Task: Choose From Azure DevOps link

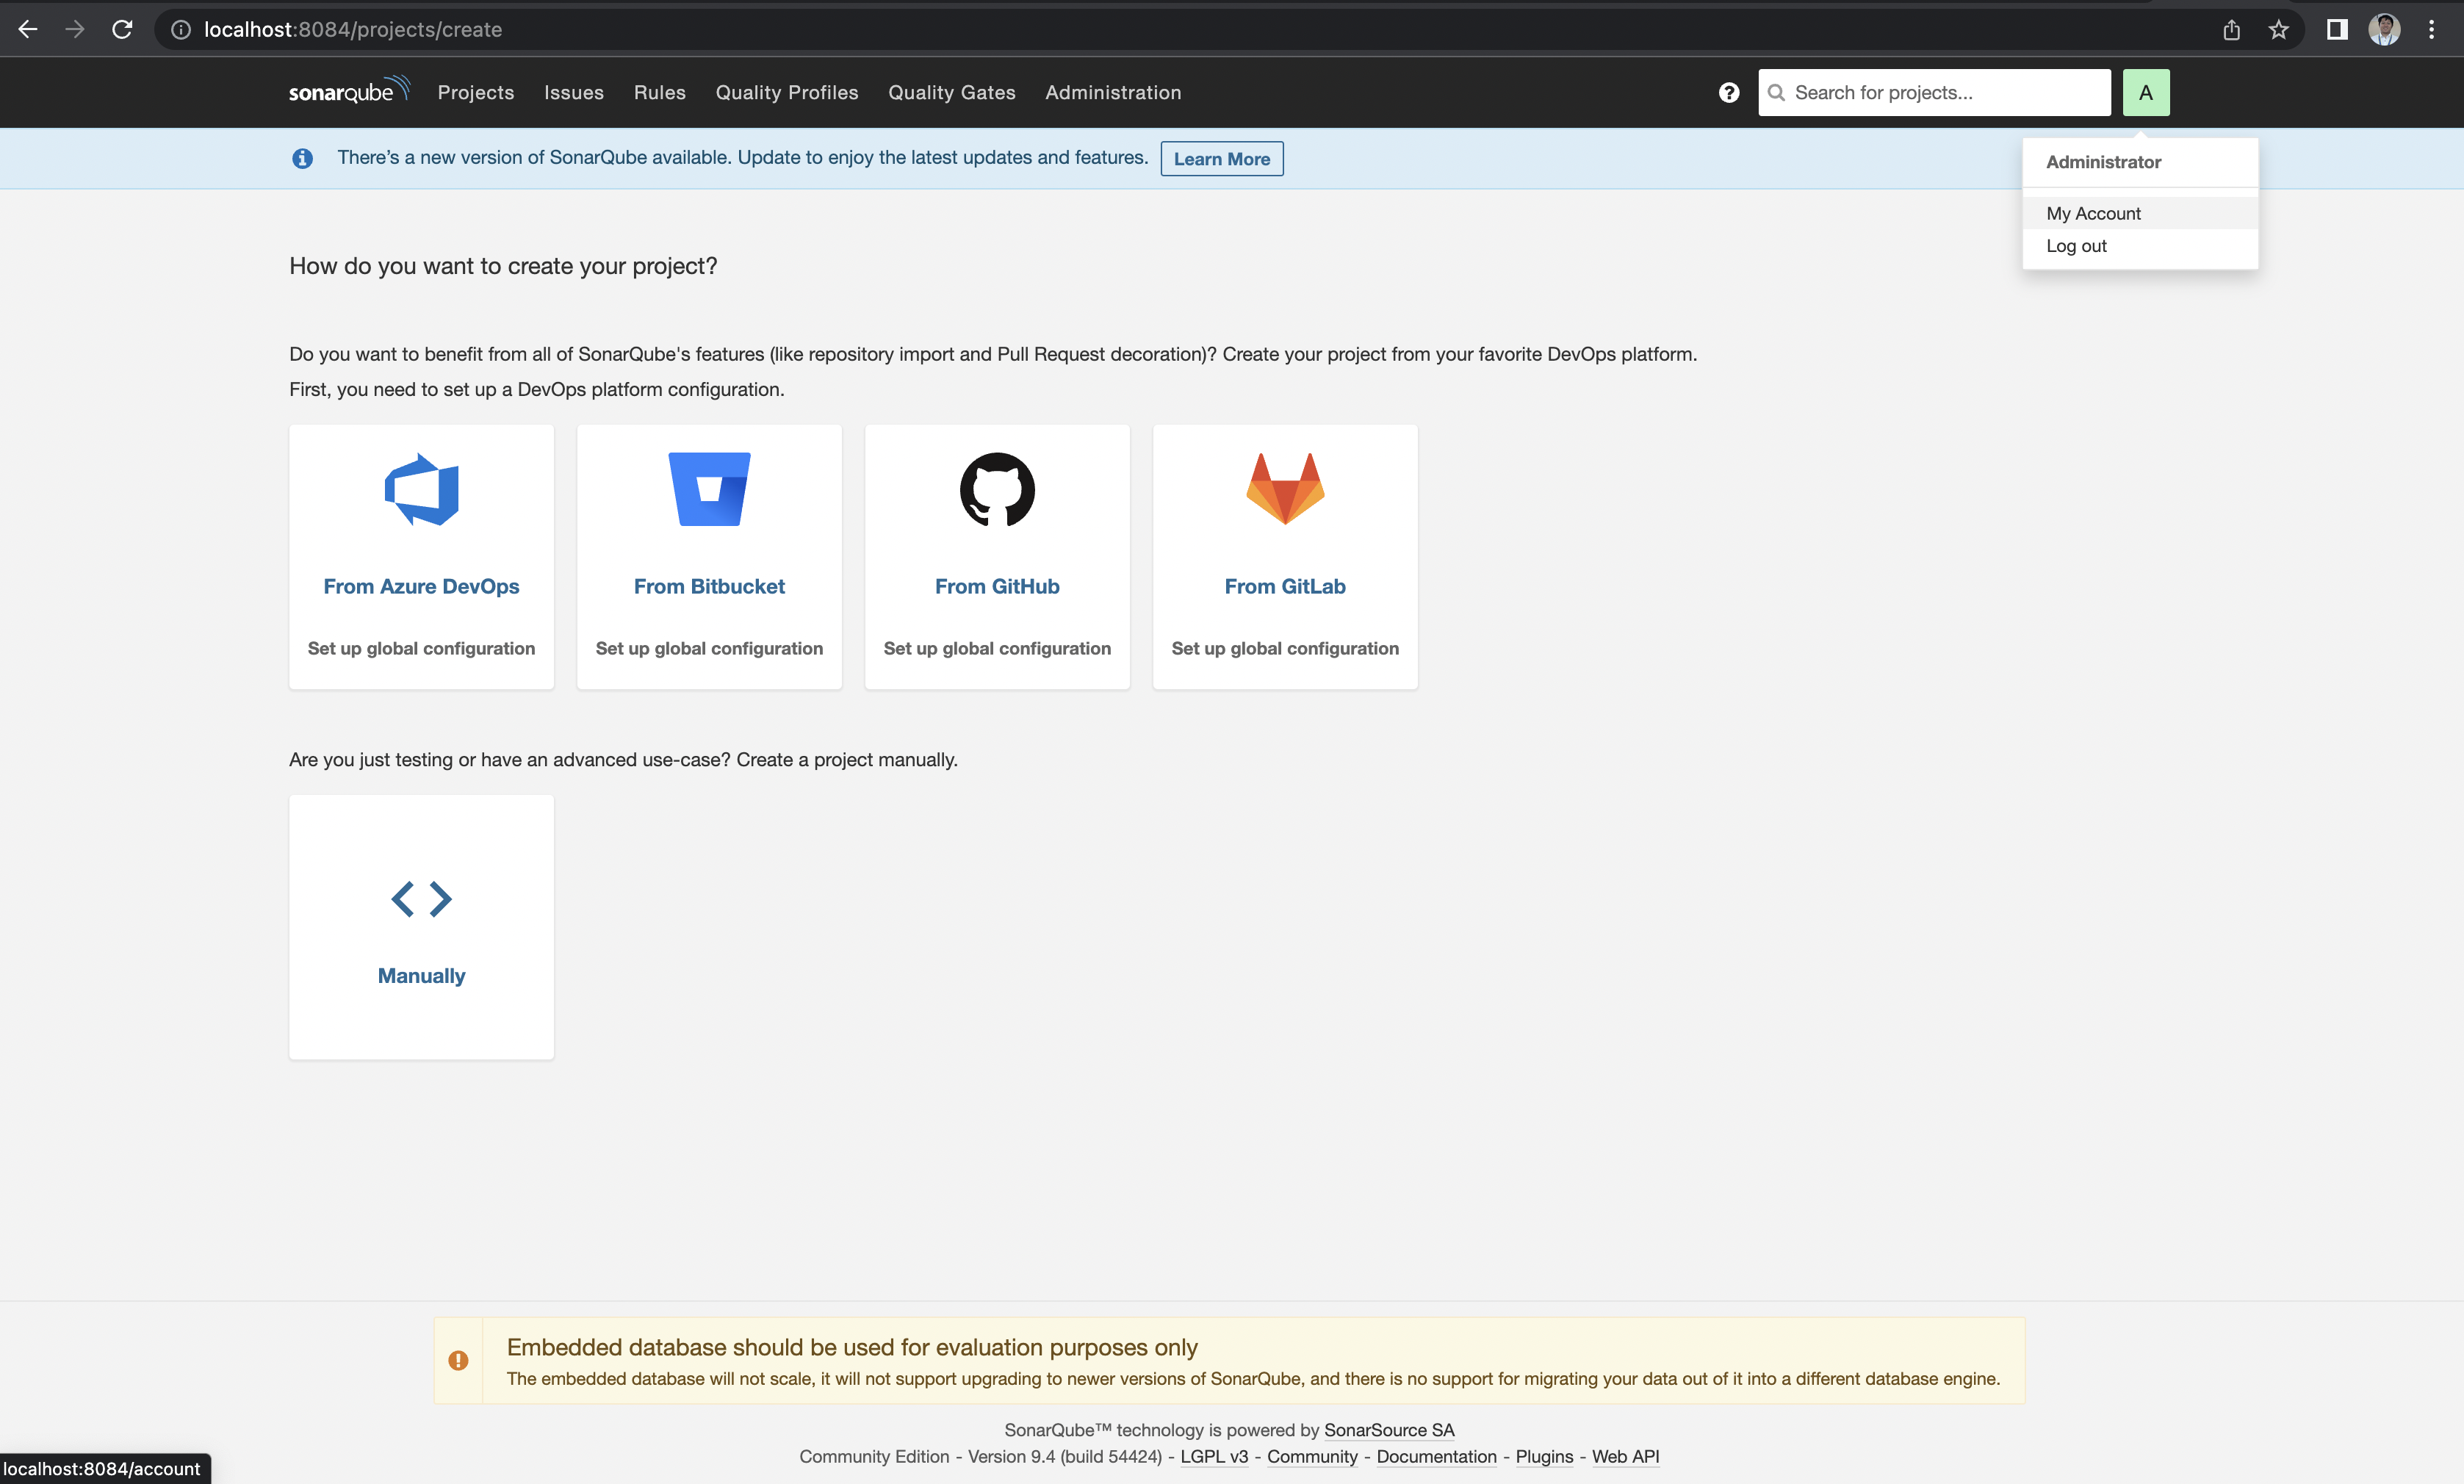Action: click(x=421, y=586)
